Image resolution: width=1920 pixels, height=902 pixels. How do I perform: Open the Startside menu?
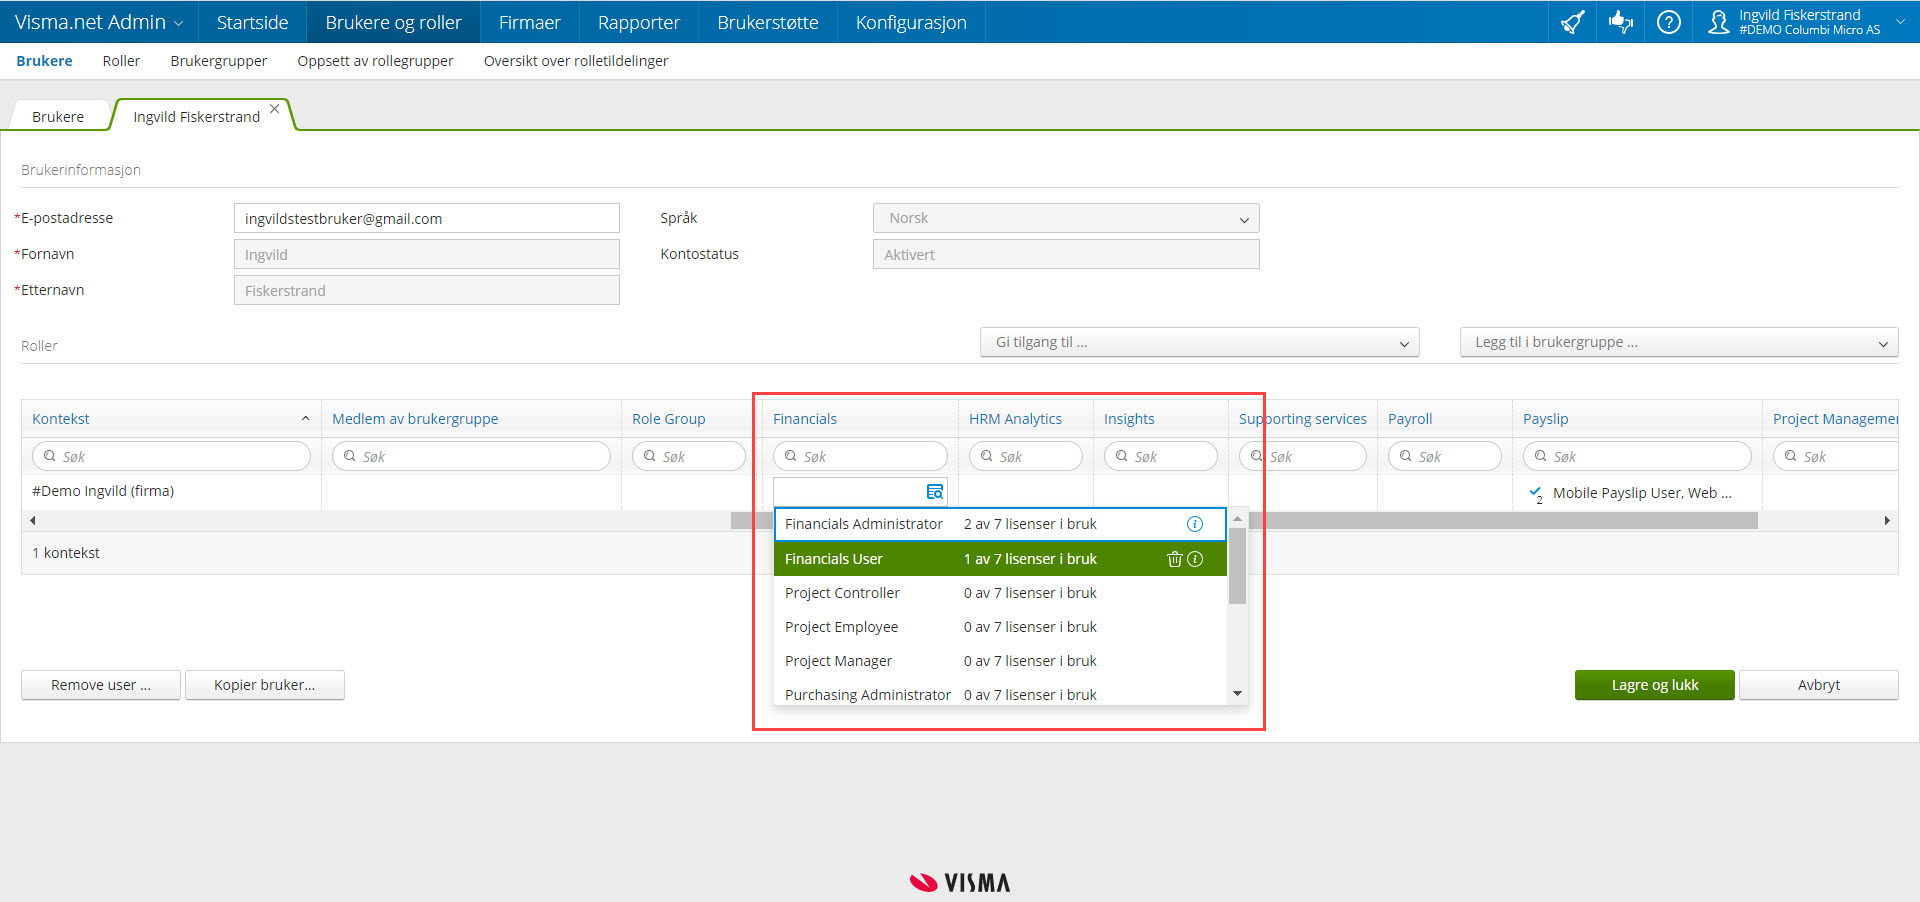tap(252, 22)
